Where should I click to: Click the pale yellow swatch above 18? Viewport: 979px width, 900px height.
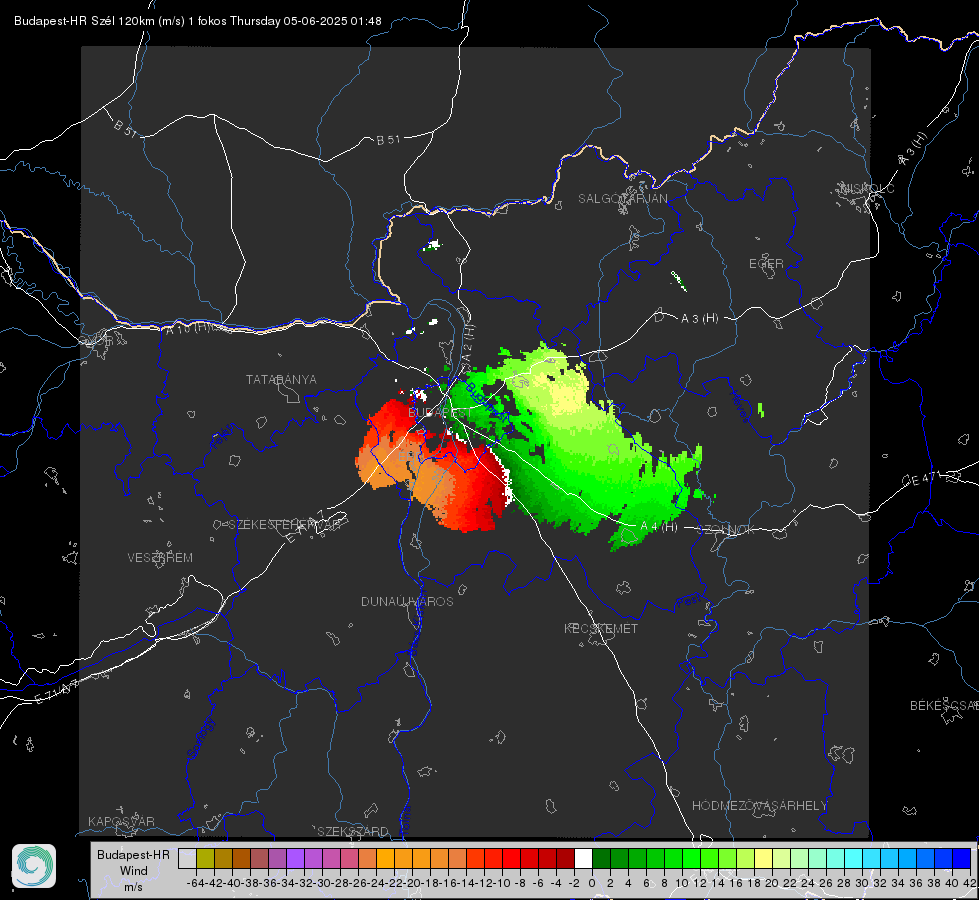click(764, 858)
